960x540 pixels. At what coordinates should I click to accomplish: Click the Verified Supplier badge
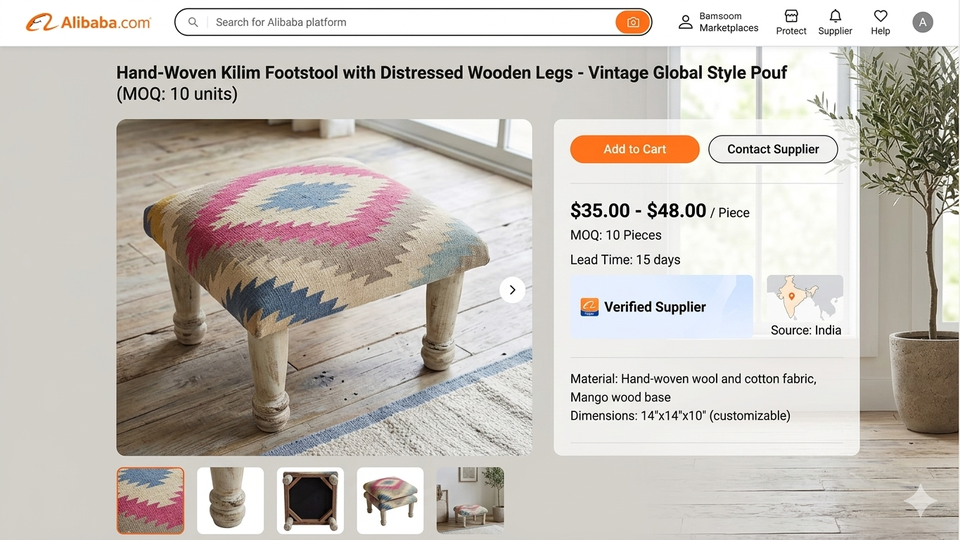[x=661, y=307]
